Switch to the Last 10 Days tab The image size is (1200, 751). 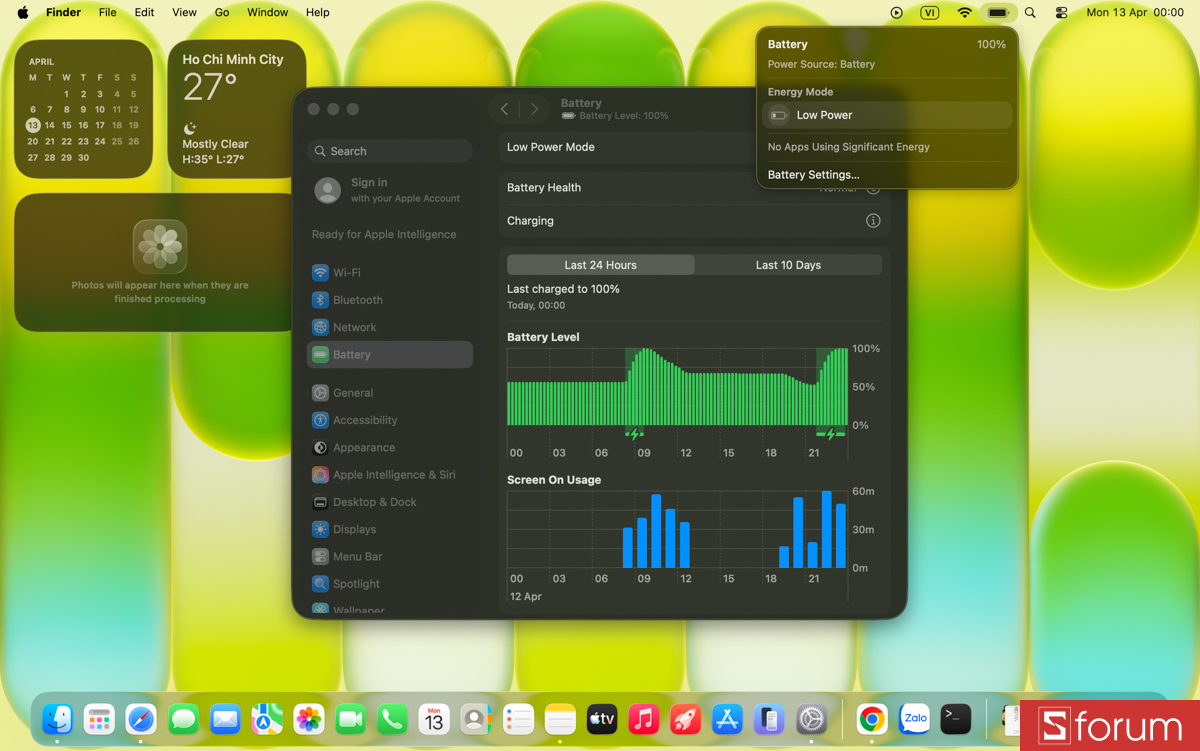[x=788, y=264]
